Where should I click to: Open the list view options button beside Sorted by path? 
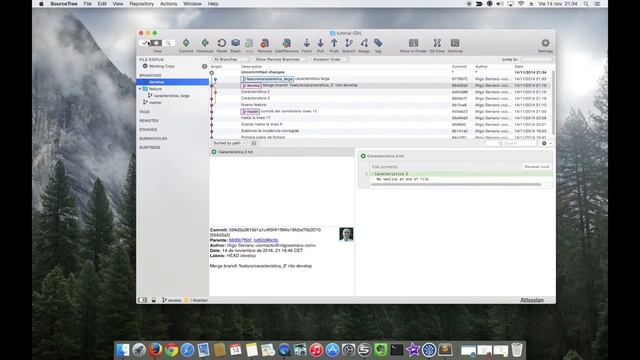click(x=253, y=143)
